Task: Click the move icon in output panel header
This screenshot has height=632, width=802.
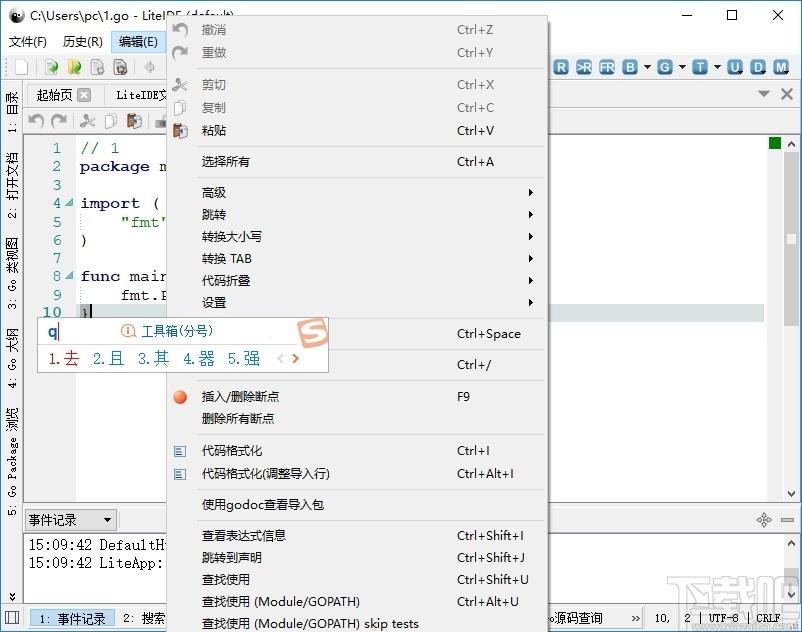Action: (x=764, y=520)
